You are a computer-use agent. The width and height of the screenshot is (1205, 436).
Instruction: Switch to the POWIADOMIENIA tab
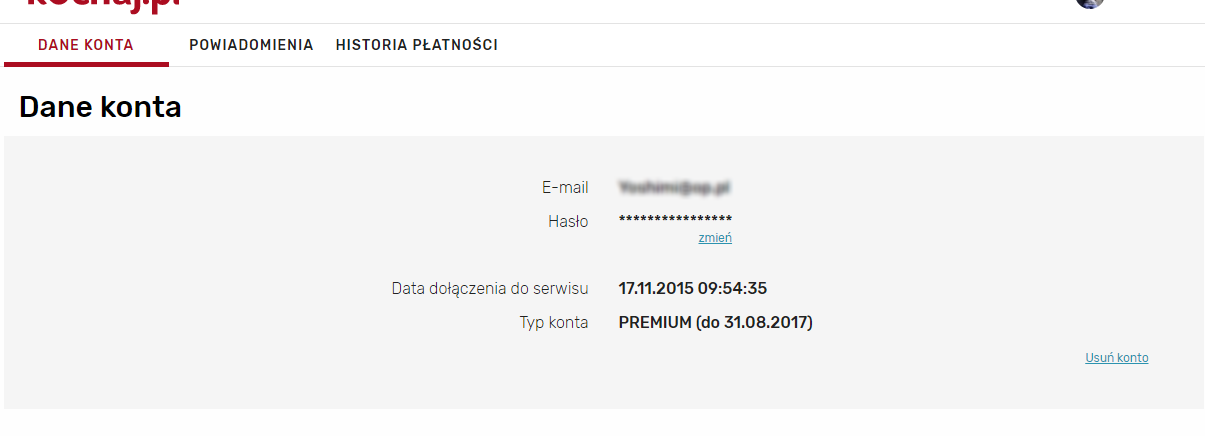pos(251,45)
